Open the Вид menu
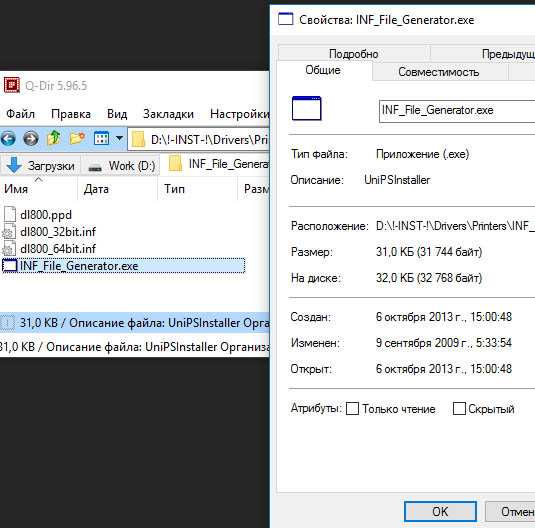Viewport: 535px width, 528px height. click(x=117, y=114)
